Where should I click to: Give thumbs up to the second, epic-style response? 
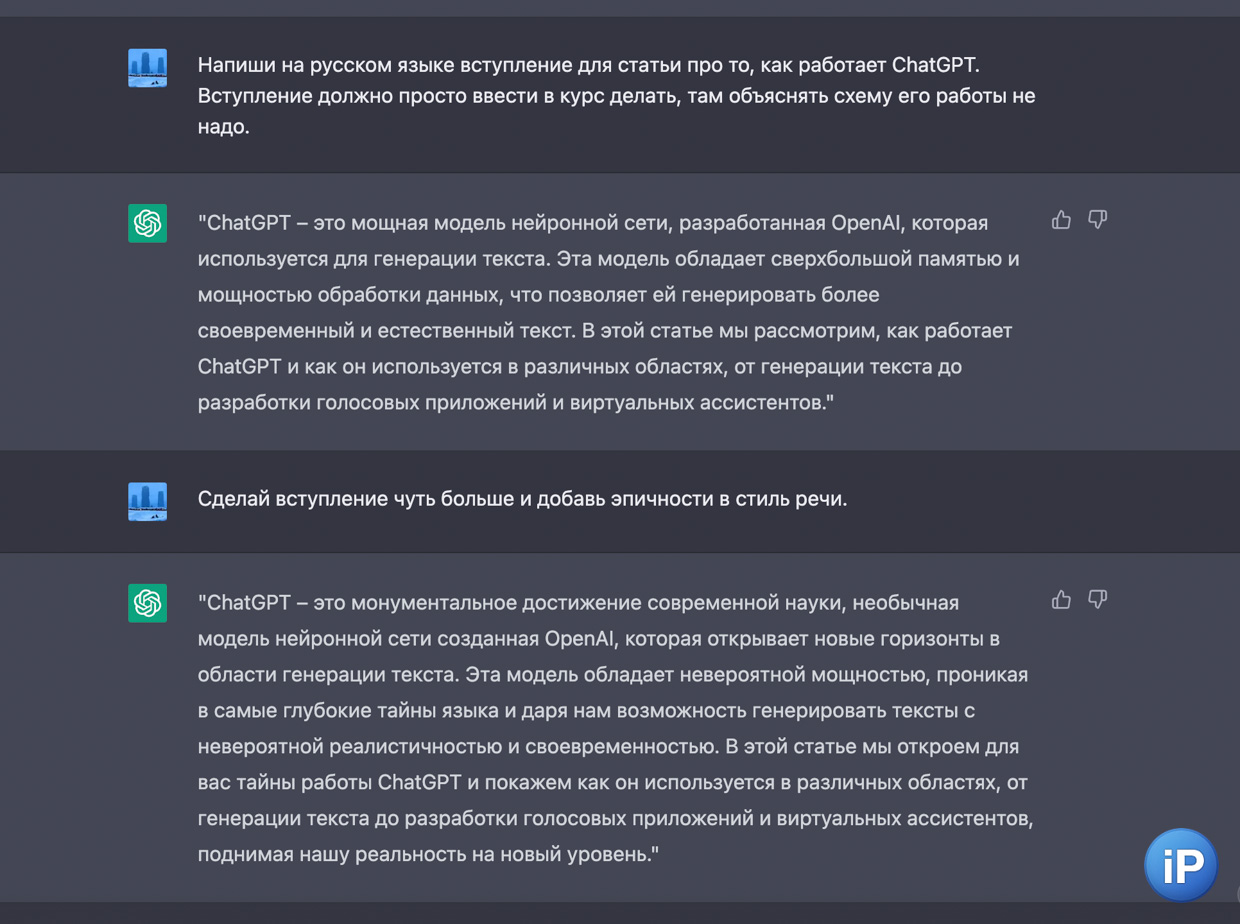point(1061,600)
